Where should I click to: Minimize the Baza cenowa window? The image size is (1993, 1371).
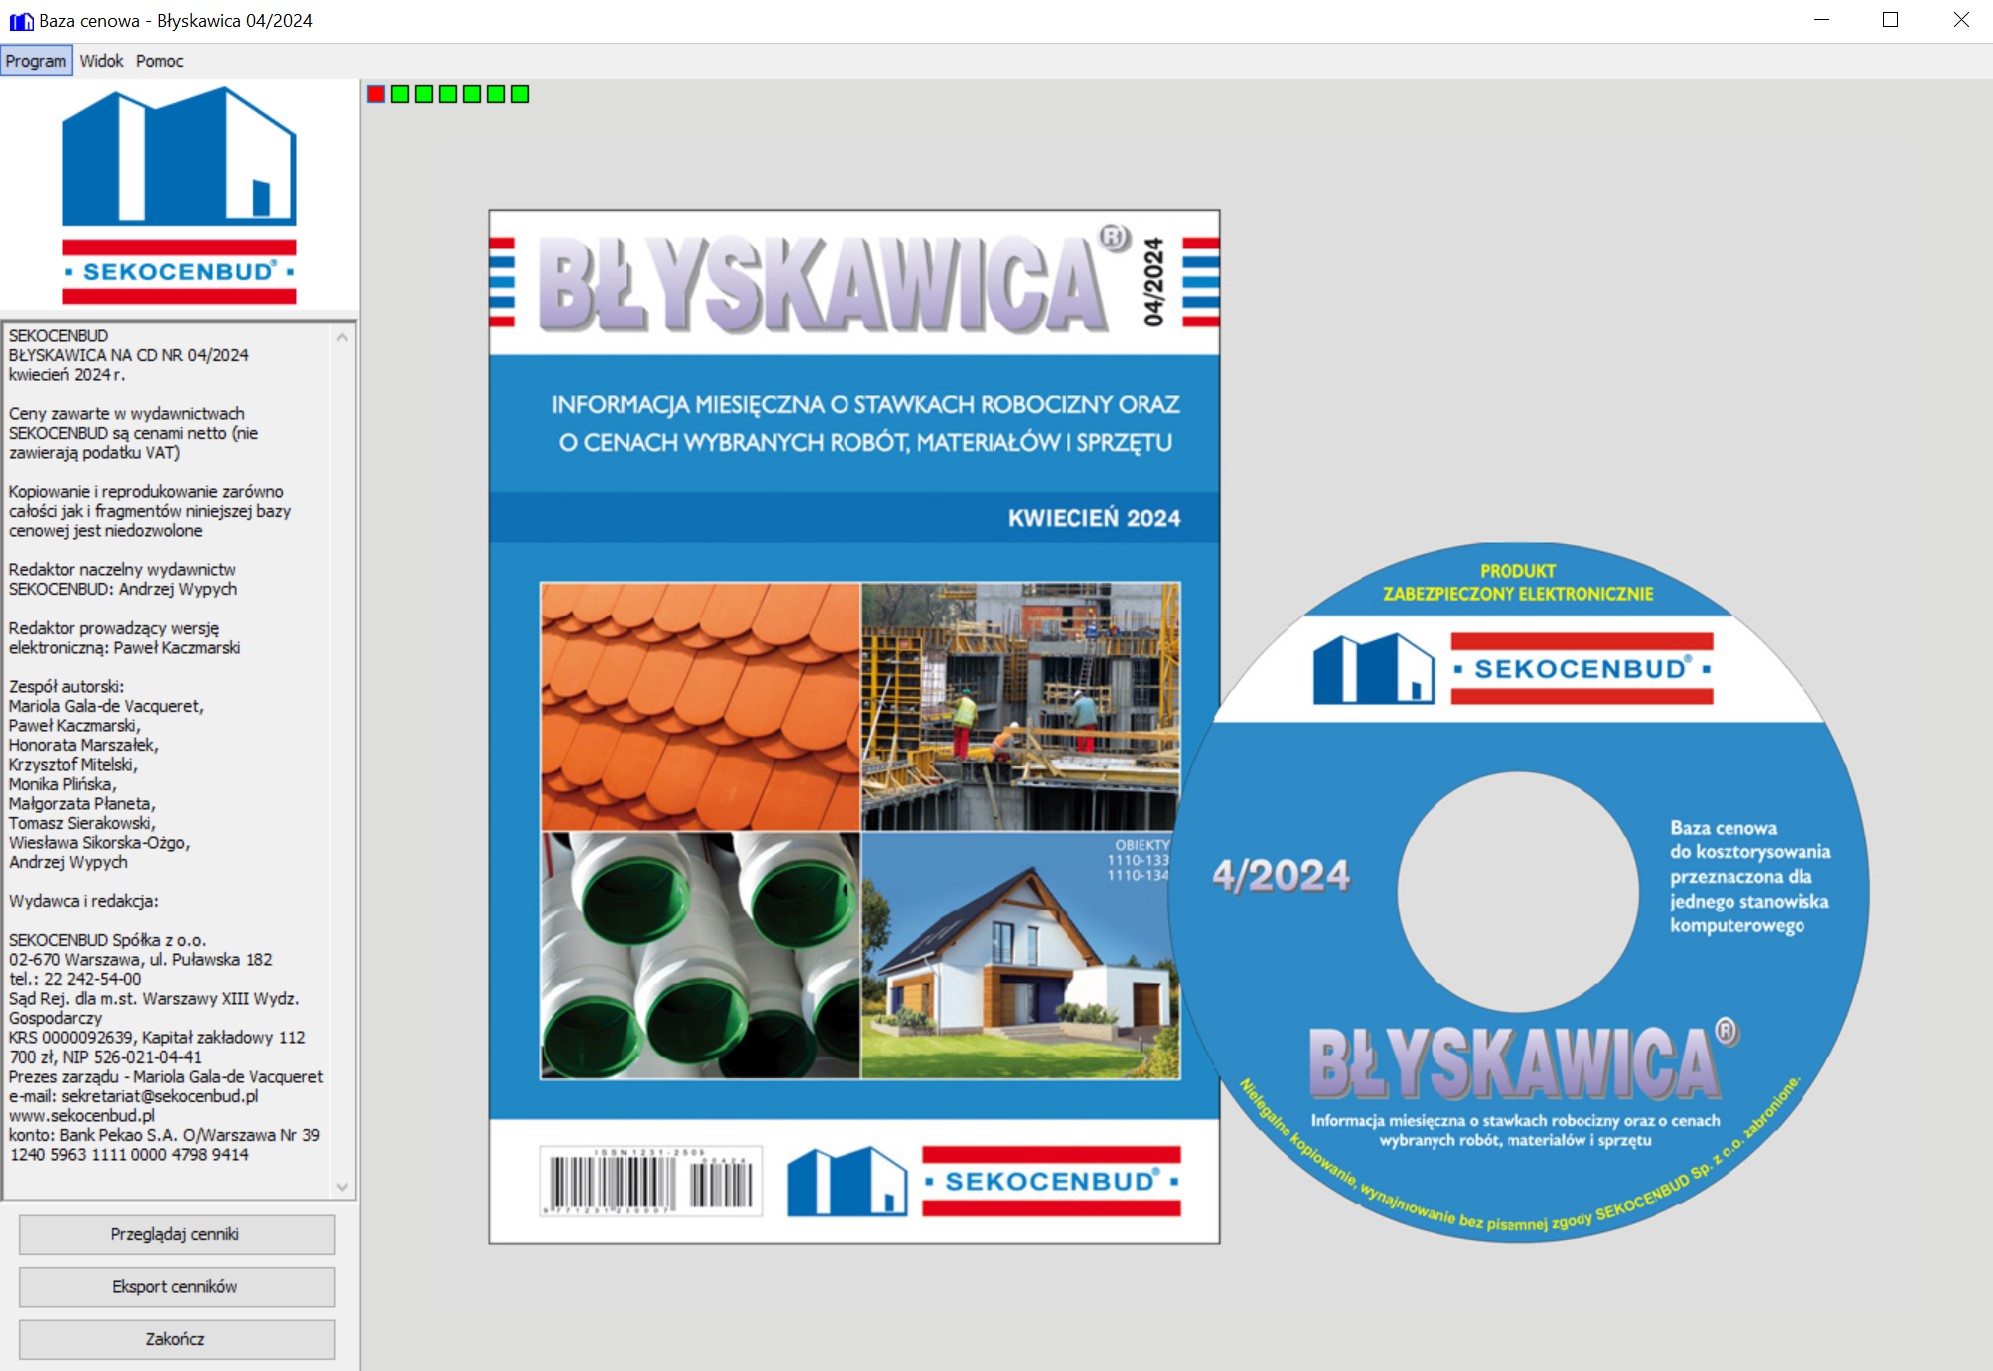pyautogui.click(x=1821, y=20)
